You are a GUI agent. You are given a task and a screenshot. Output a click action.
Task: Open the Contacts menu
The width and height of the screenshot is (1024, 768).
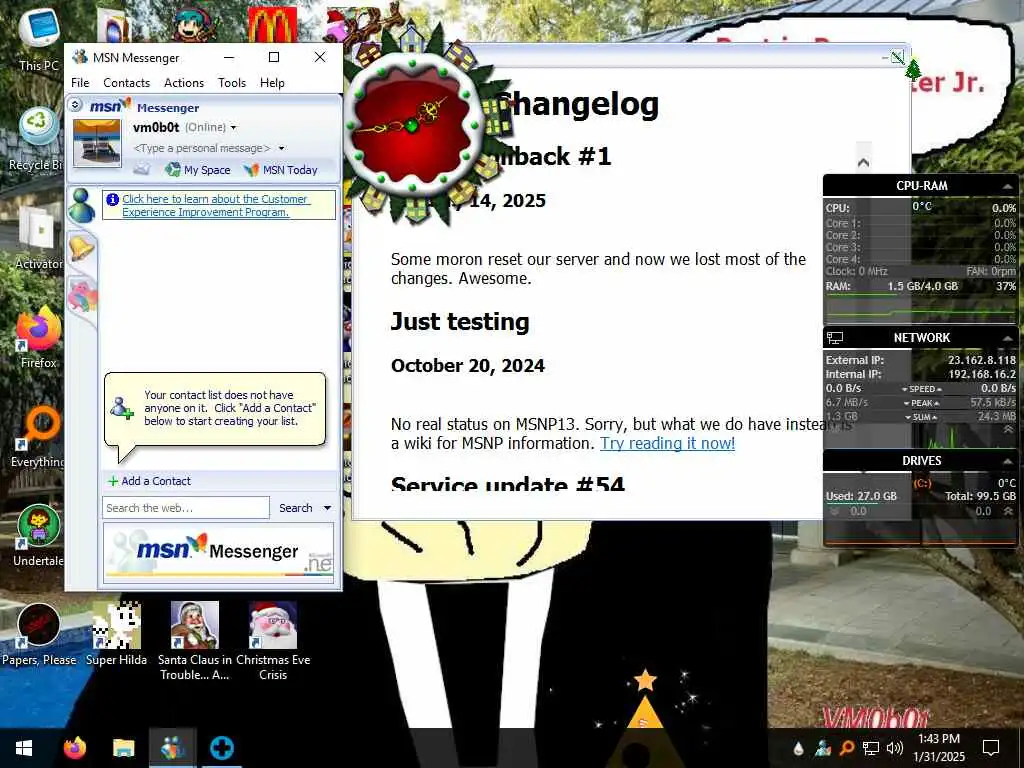[x=126, y=83]
